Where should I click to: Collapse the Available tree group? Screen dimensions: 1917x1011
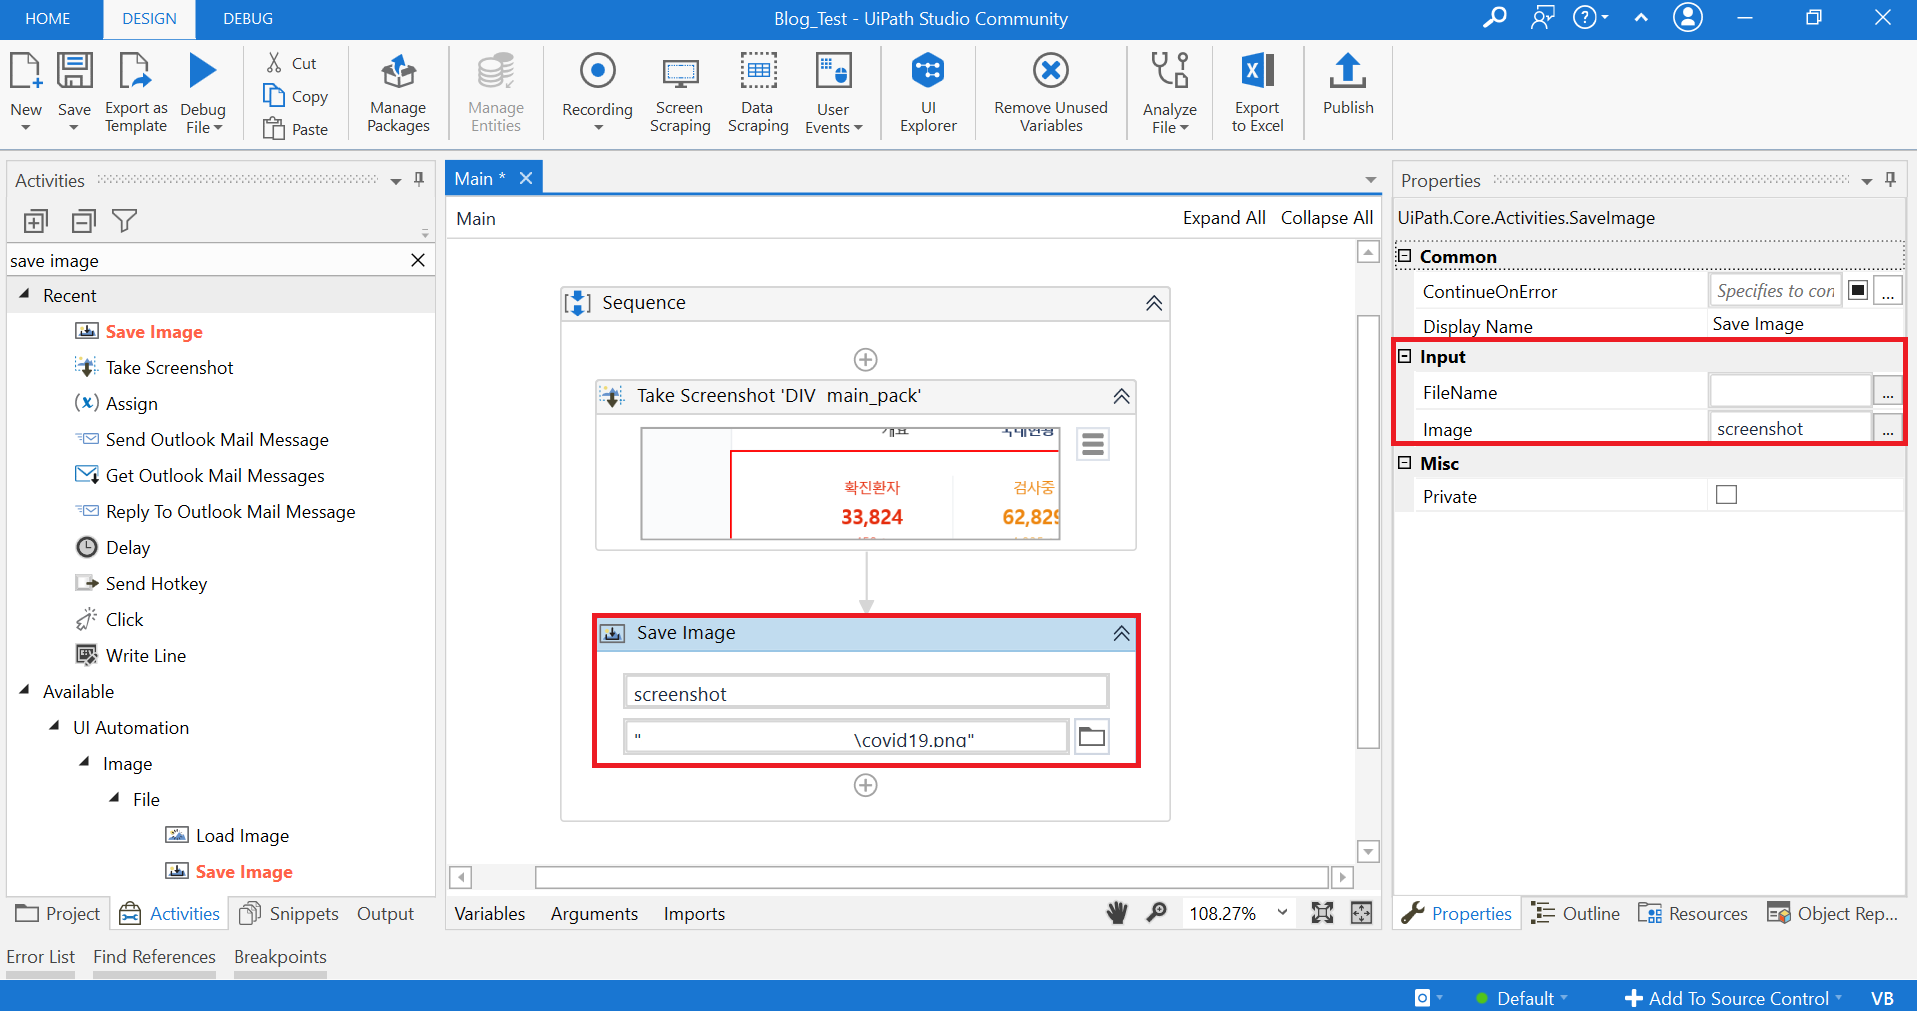point(24,690)
